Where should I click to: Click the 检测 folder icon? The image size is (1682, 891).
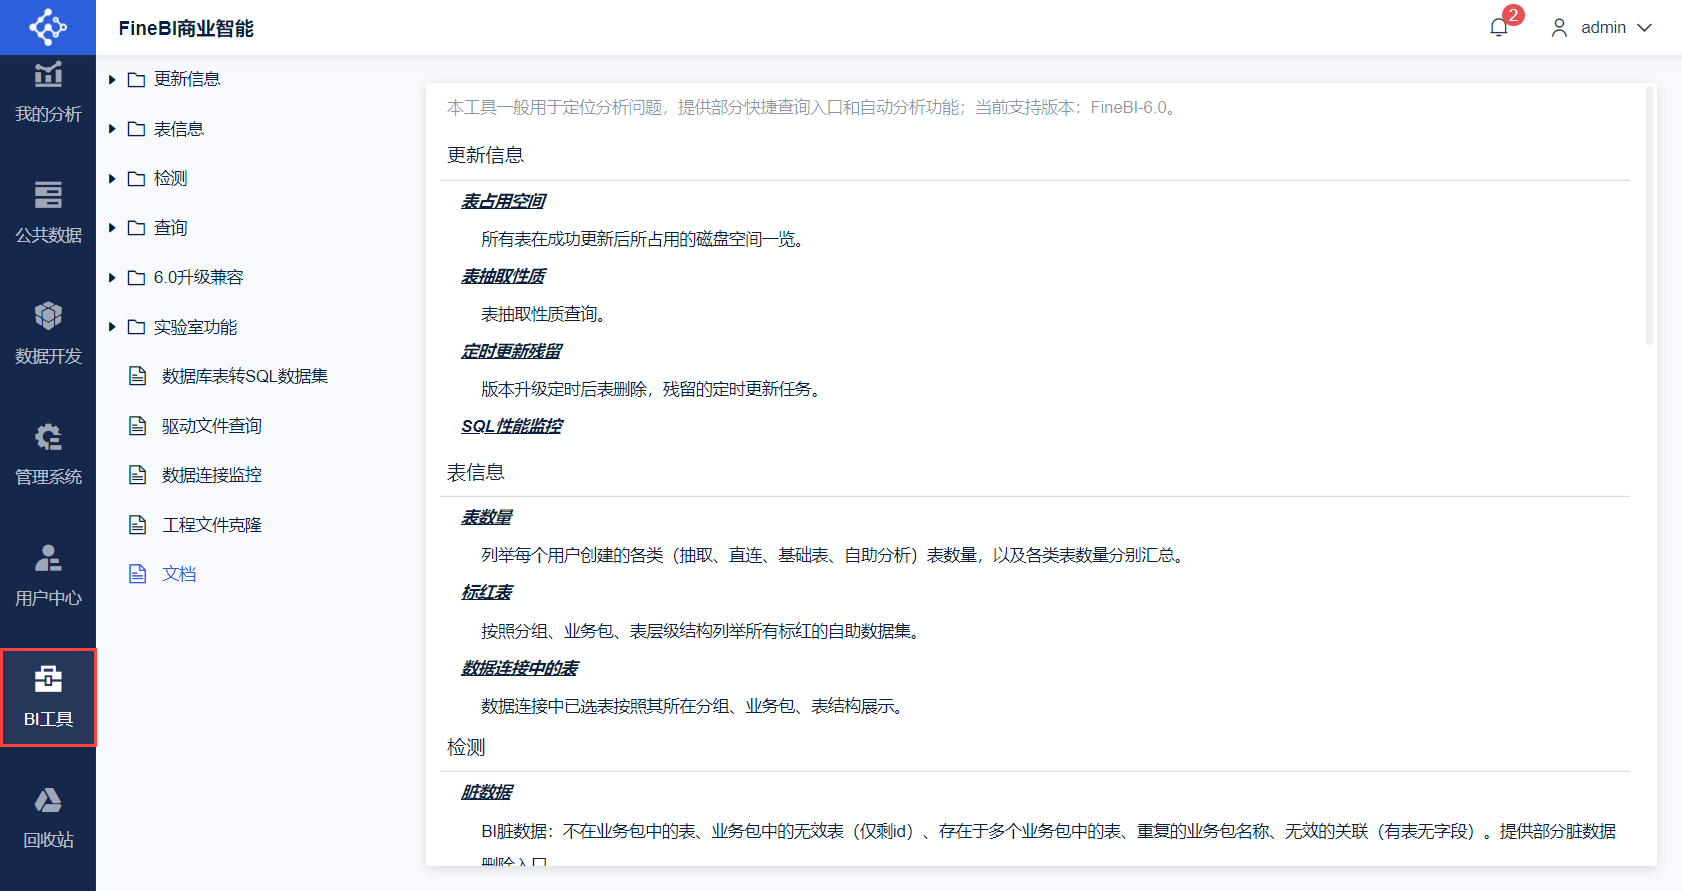[x=137, y=178]
